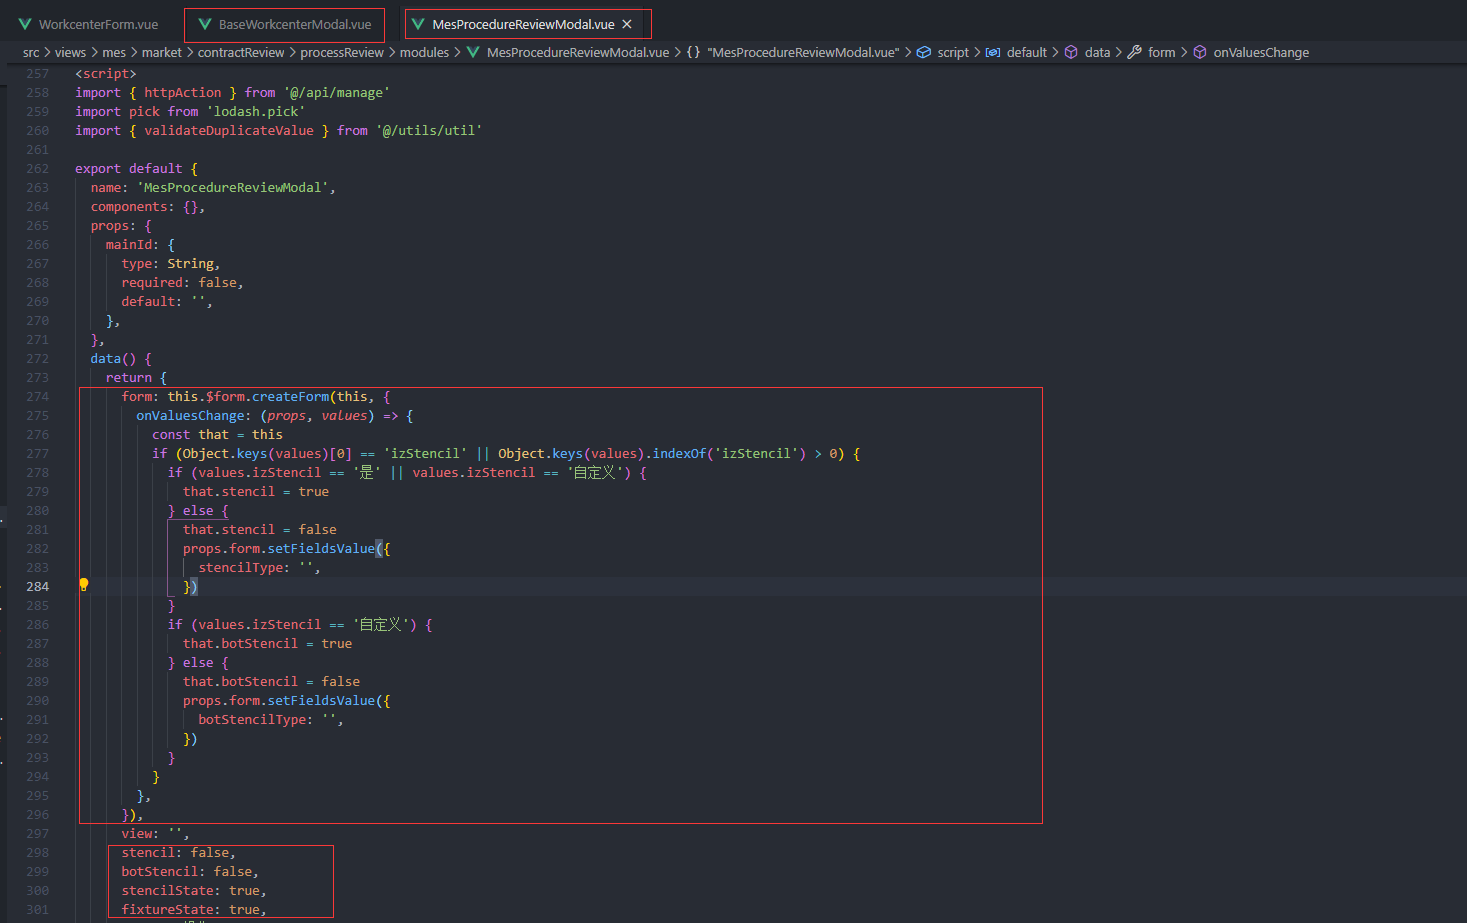Click validateDuplicateValue in the import statement
The height and width of the screenshot is (923, 1467).
click(229, 130)
